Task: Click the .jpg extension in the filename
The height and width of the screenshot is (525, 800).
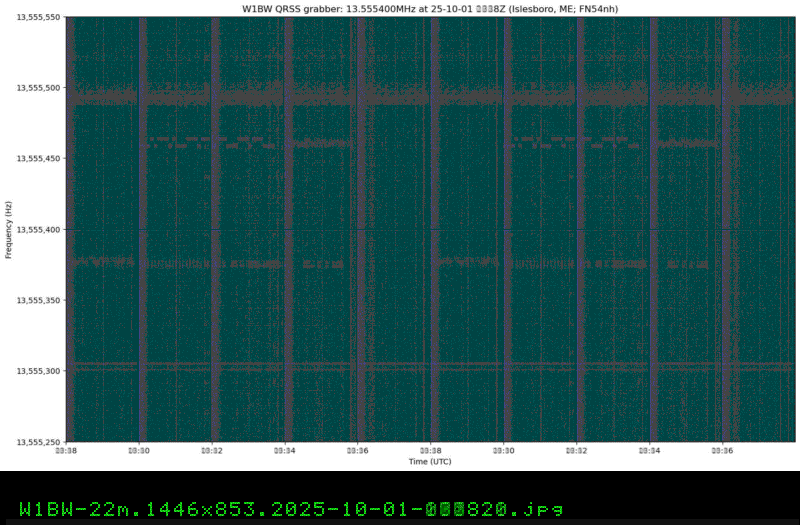Action: tap(541, 507)
